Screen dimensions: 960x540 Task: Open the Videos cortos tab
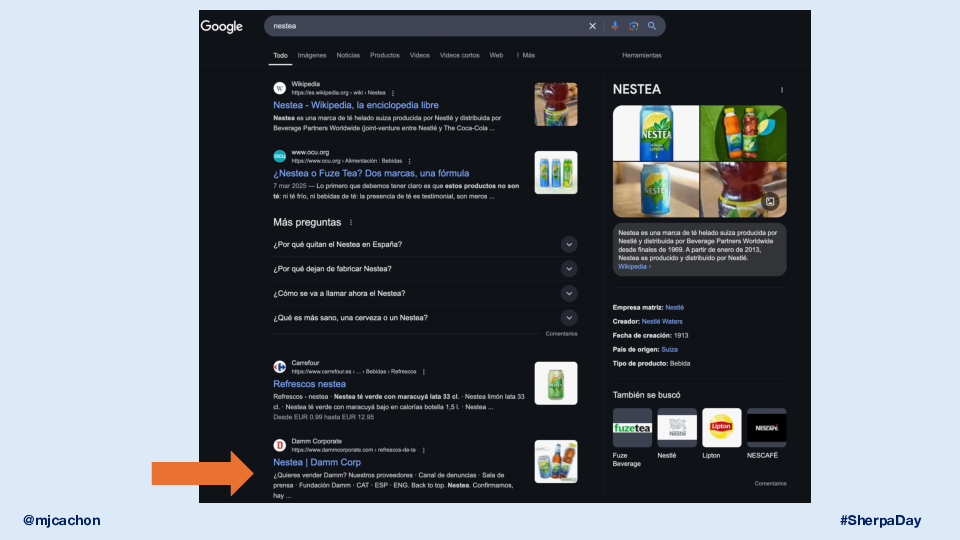459,55
